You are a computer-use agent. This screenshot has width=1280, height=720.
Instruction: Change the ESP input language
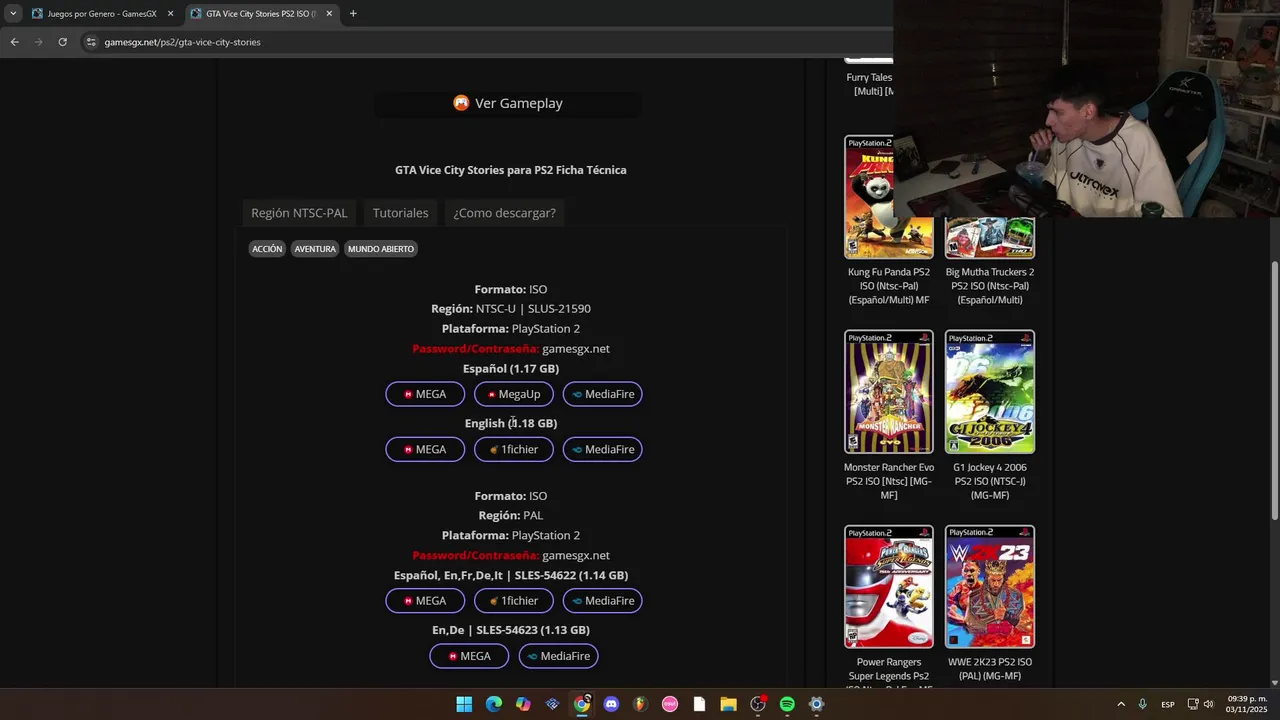tap(1168, 704)
